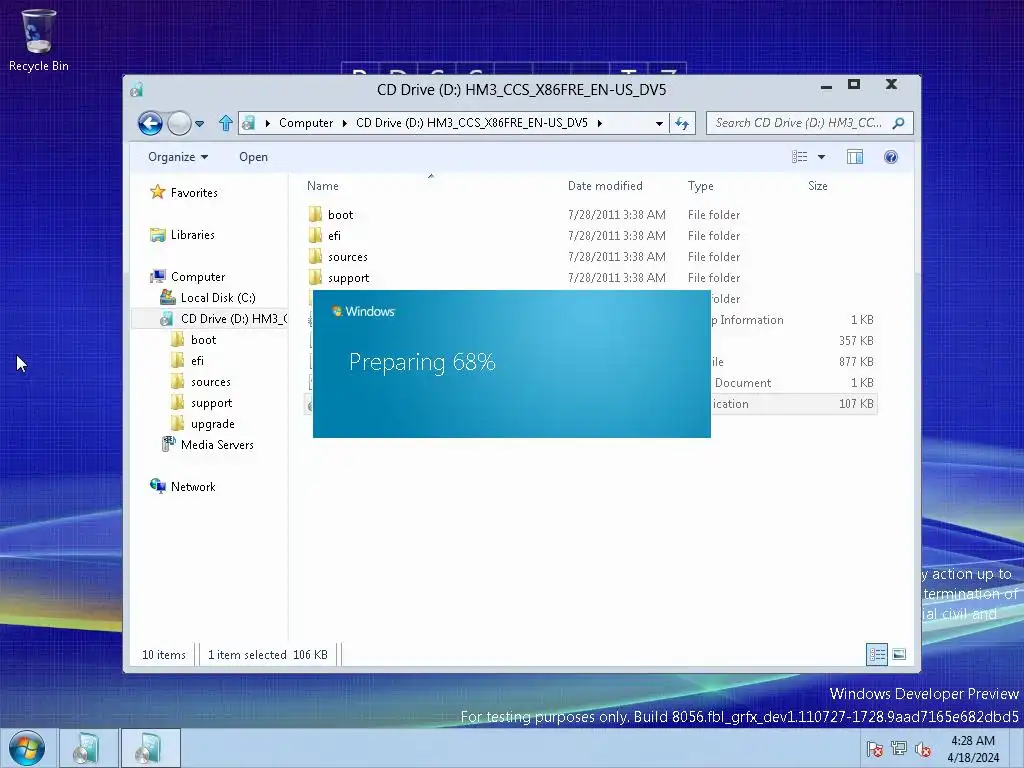Select the efi folder in file list

(334, 236)
